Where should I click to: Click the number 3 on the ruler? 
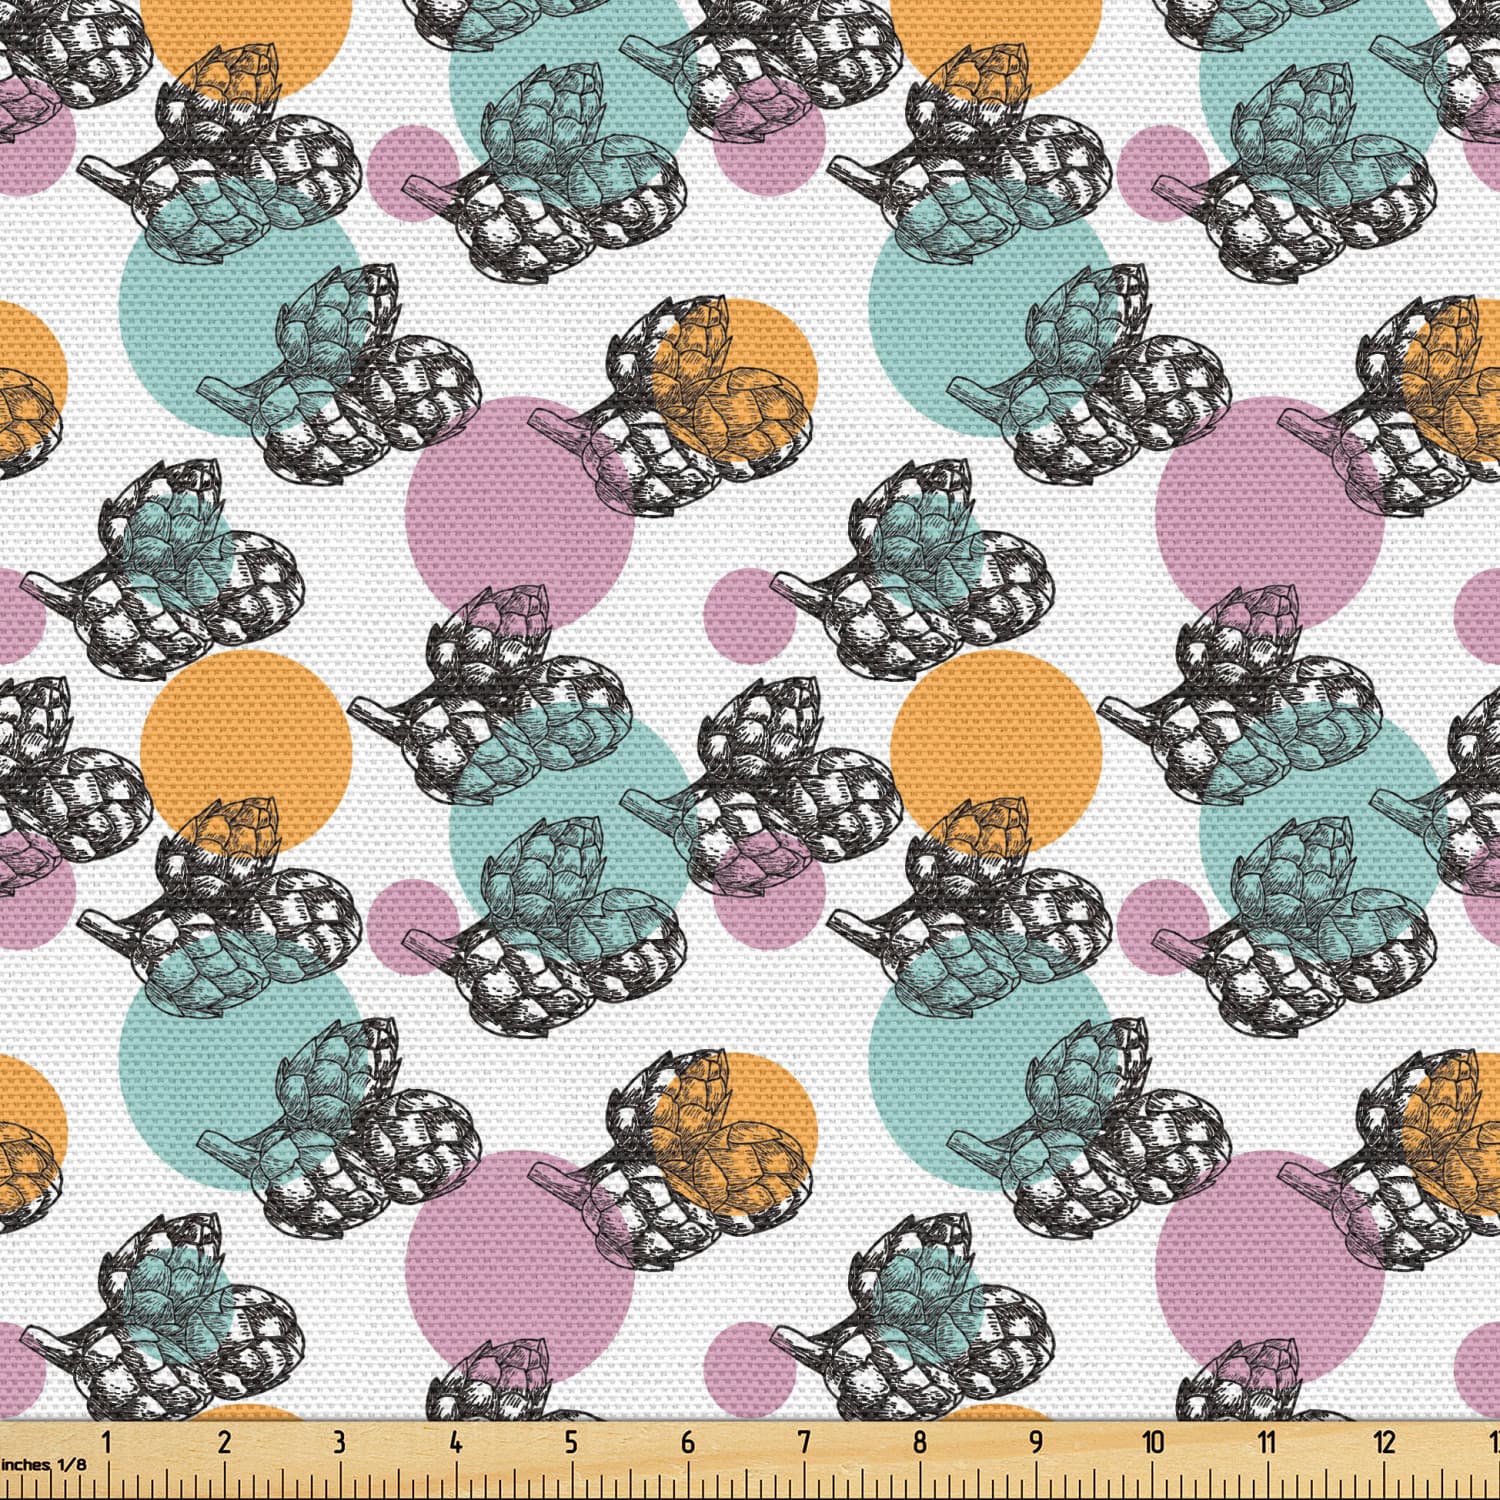(340, 1442)
